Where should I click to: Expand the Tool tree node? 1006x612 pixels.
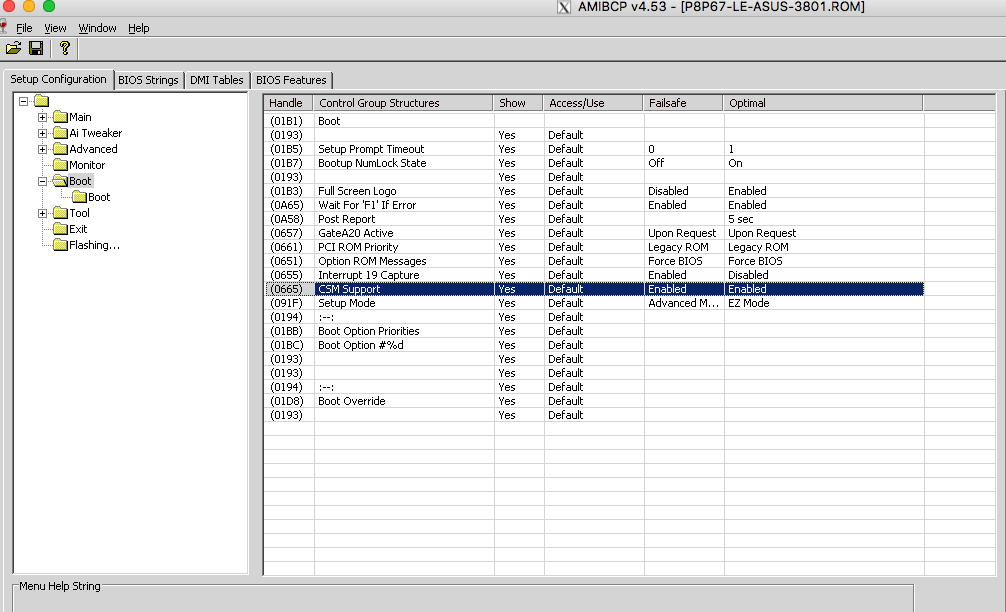tap(43, 213)
